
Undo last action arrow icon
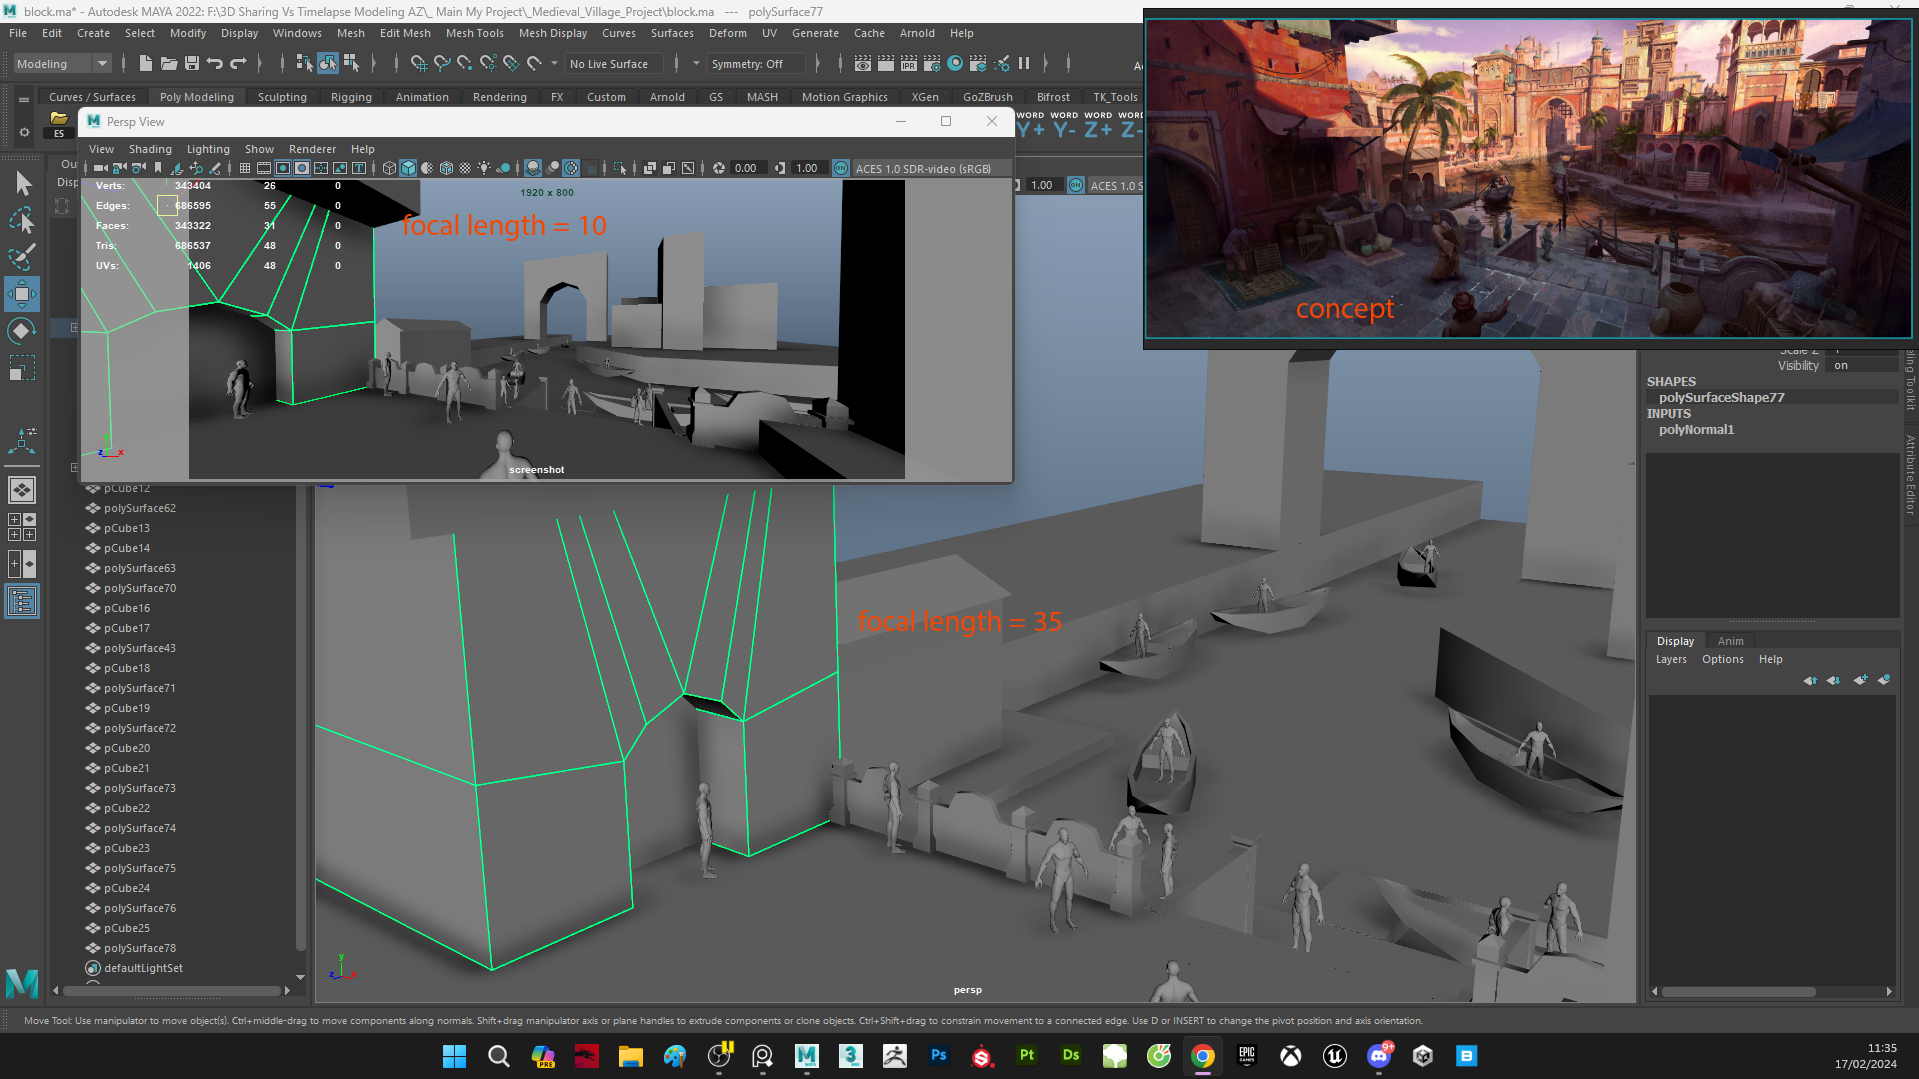click(215, 63)
